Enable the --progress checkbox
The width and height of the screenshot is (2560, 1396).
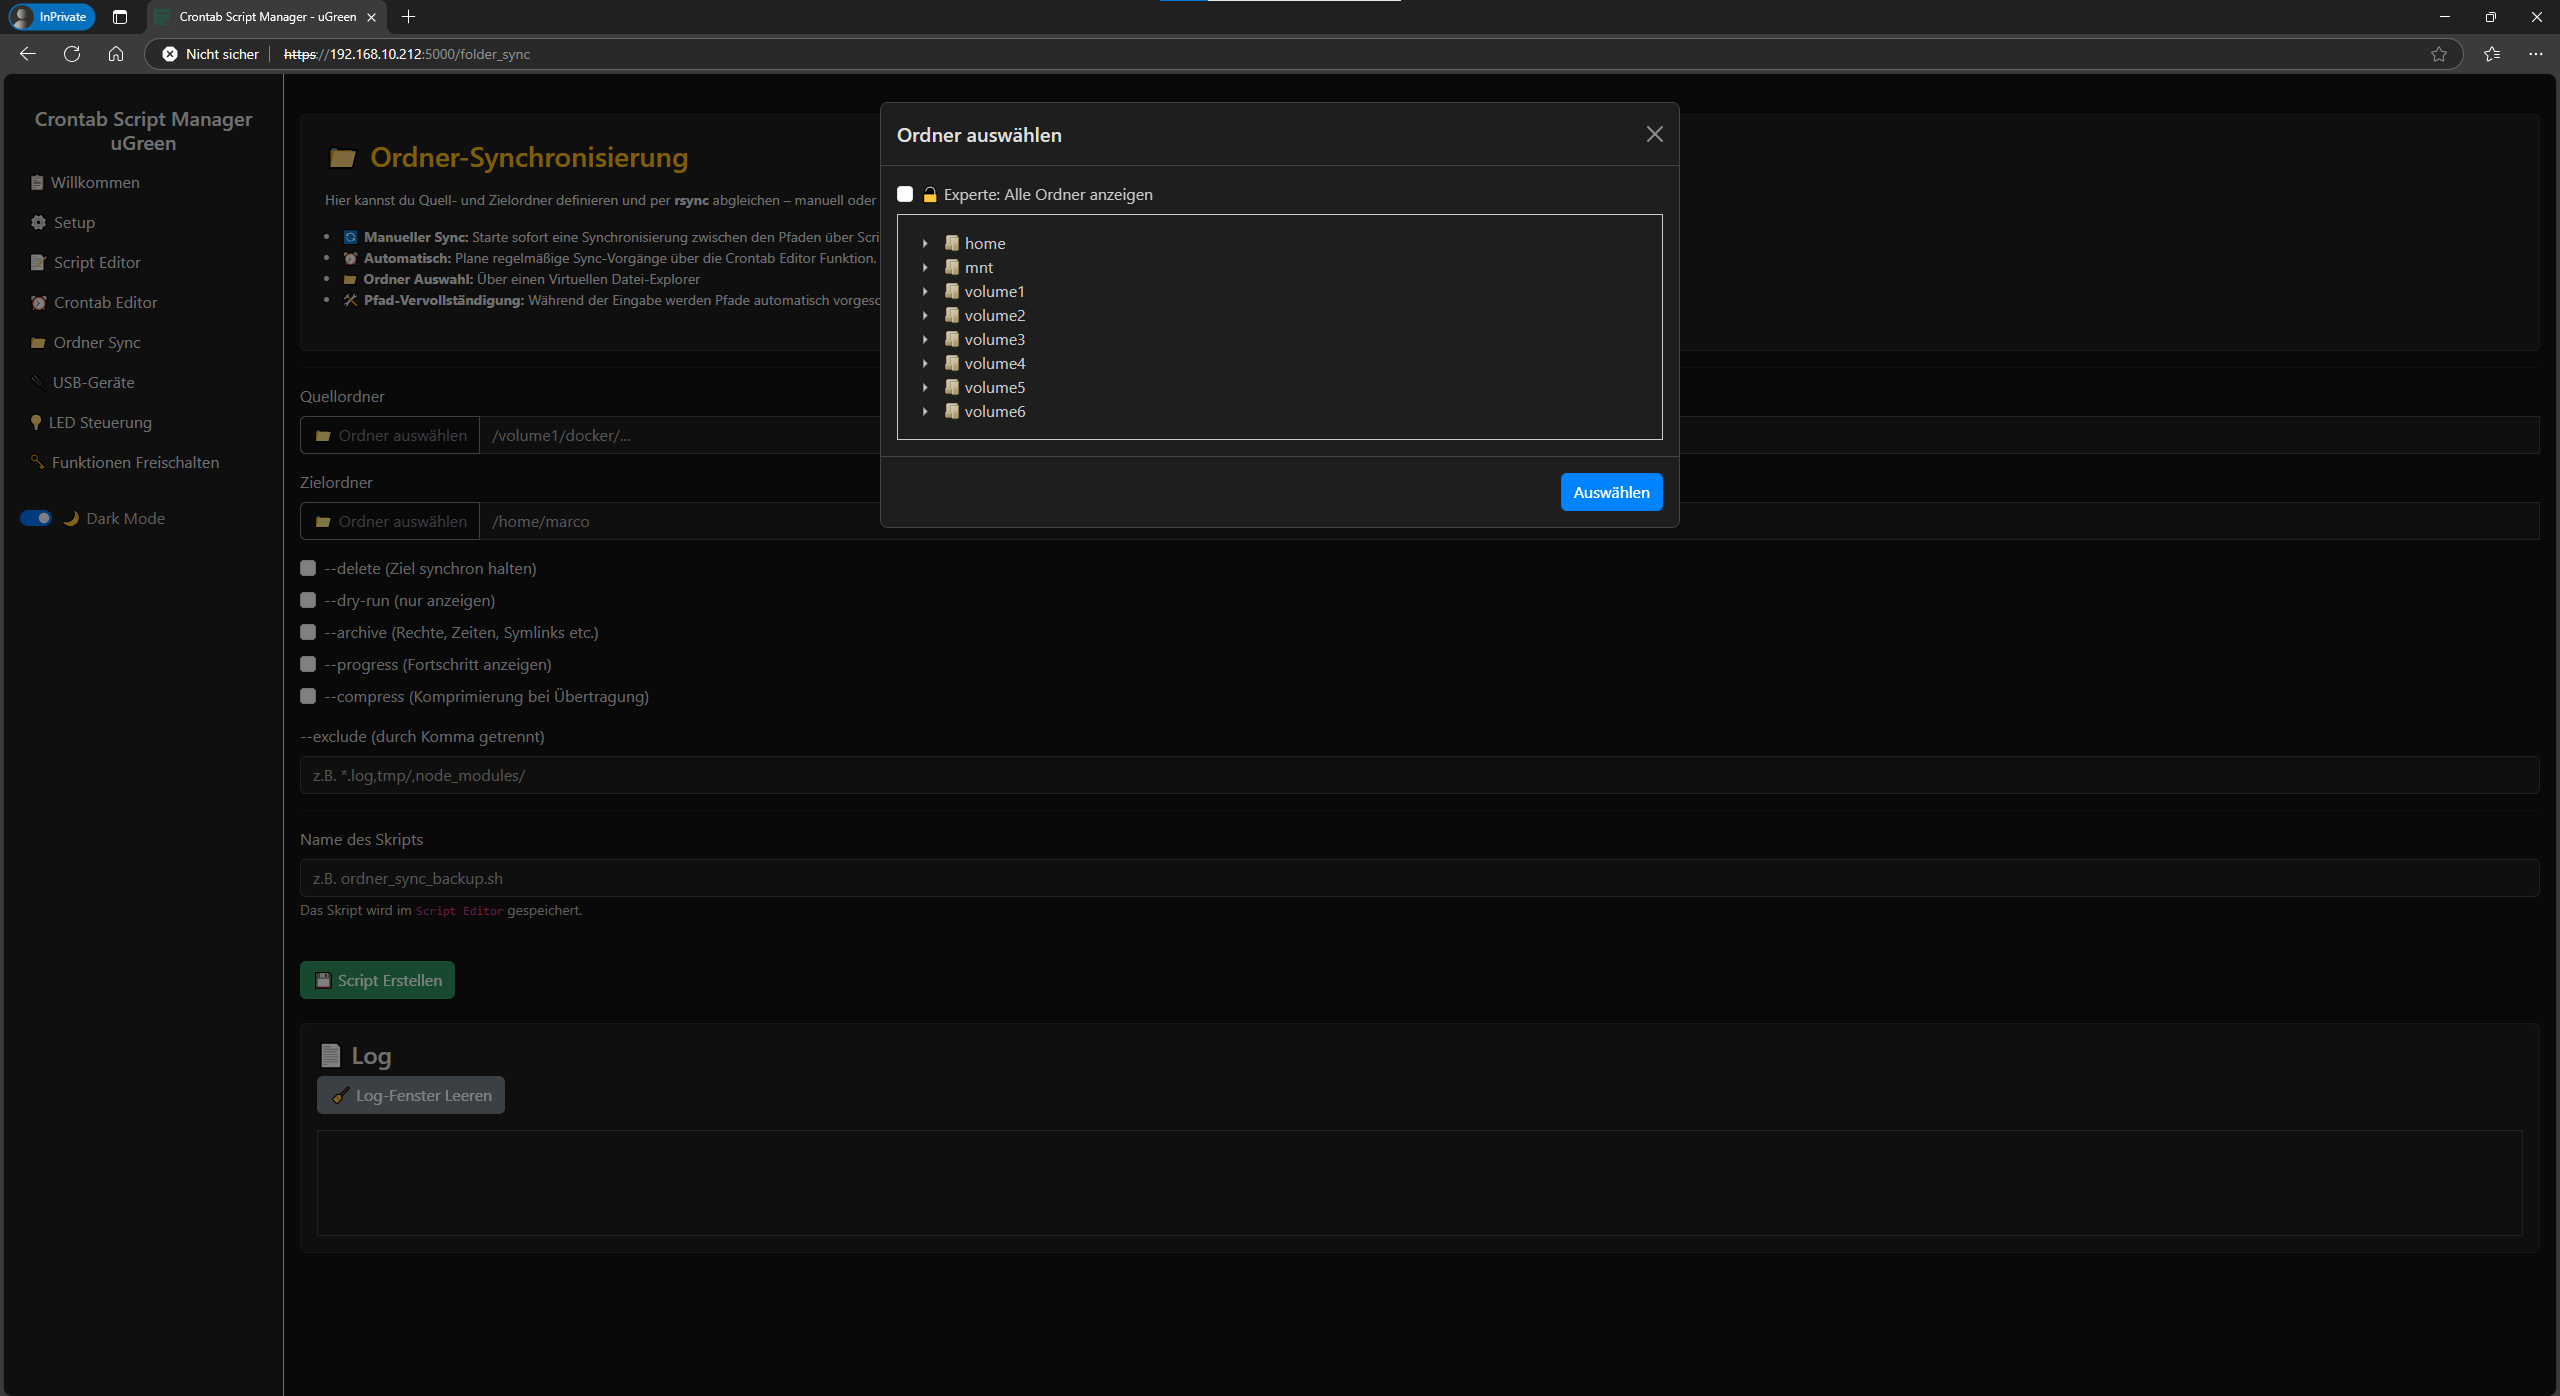(x=308, y=664)
